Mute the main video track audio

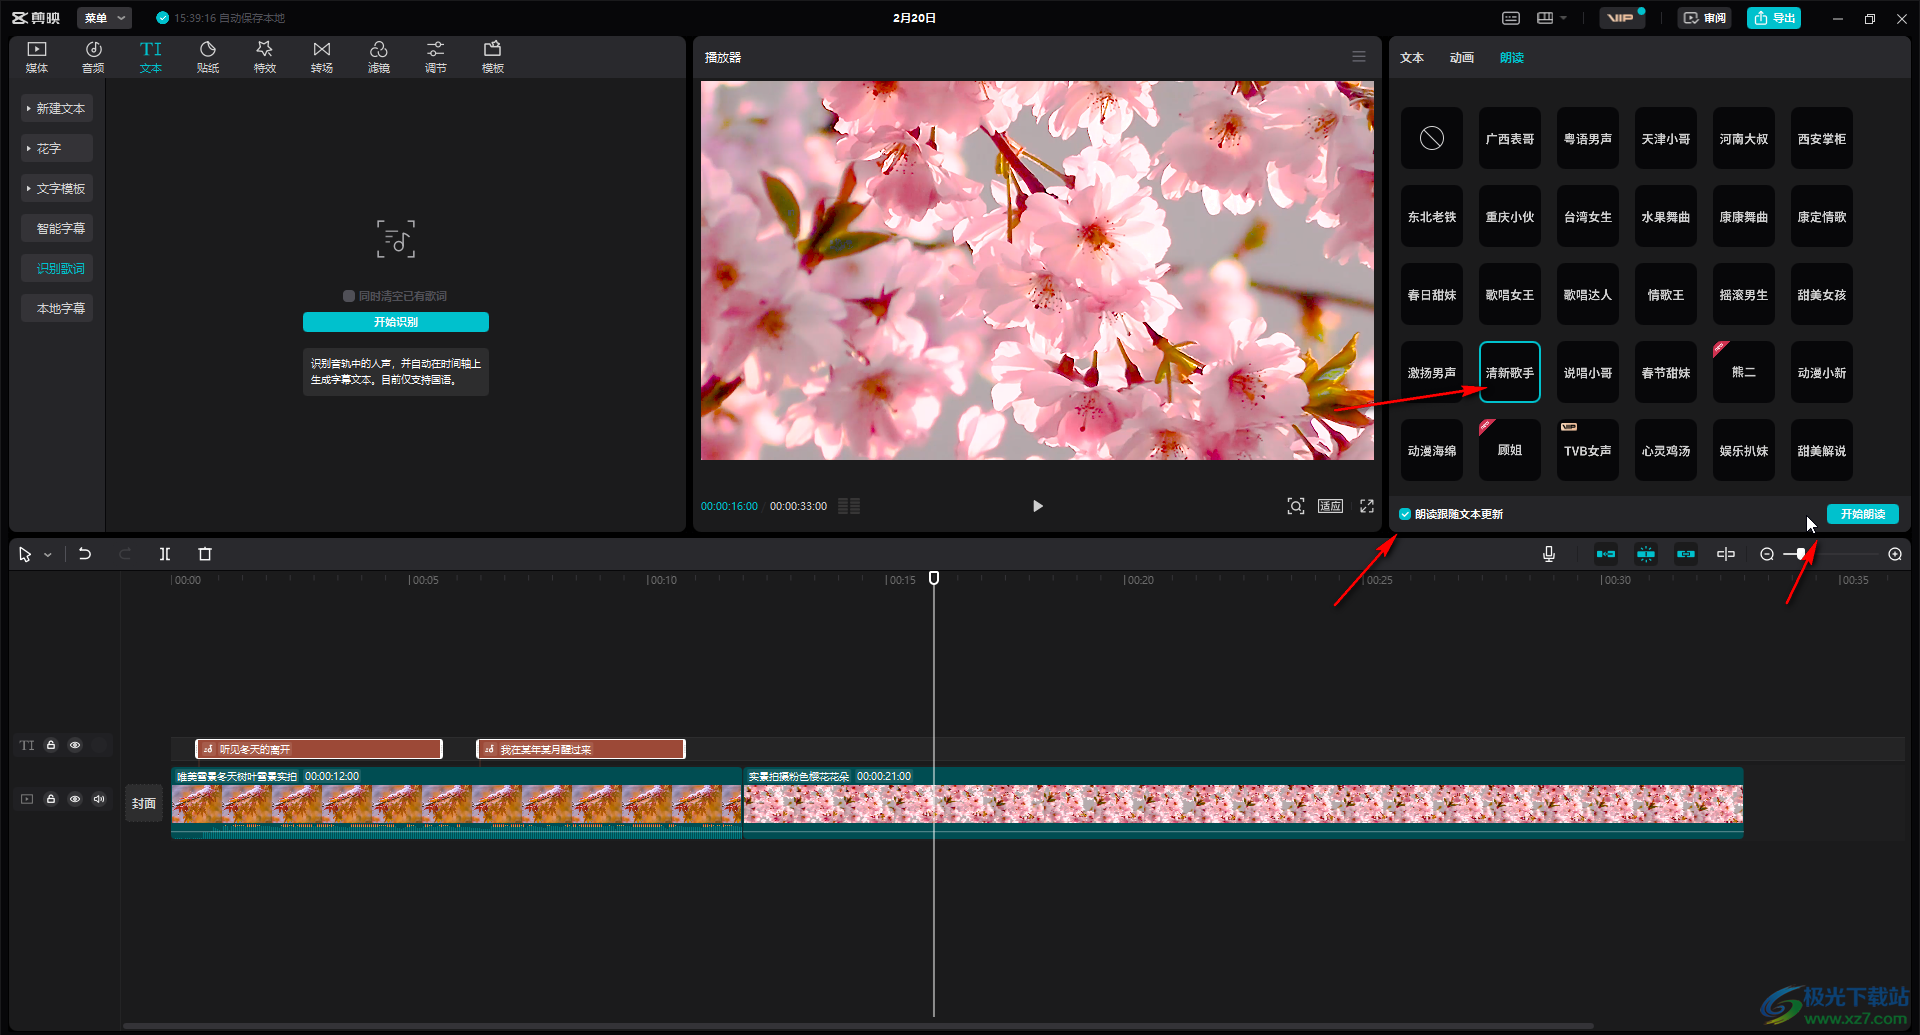click(x=99, y=799)
